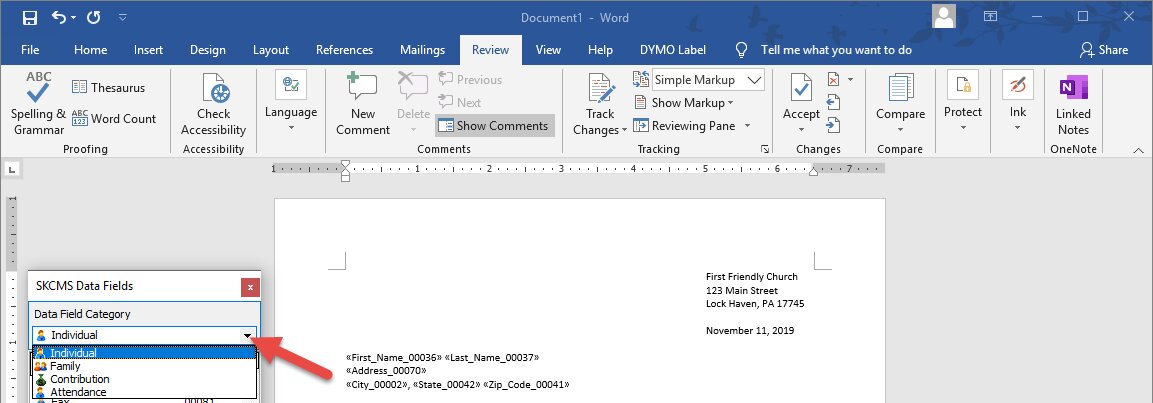
Task: Insert a New Comment
Action: coord(363,104)
